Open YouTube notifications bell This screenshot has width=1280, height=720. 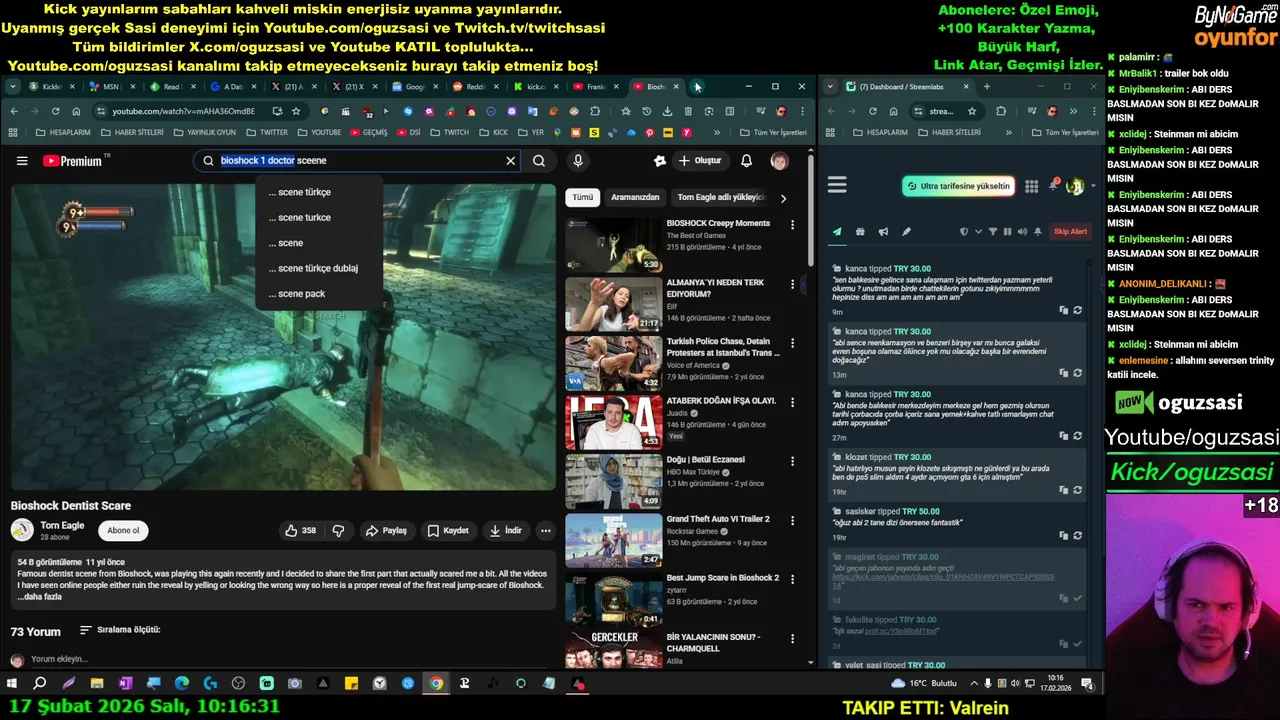[746, 161]
